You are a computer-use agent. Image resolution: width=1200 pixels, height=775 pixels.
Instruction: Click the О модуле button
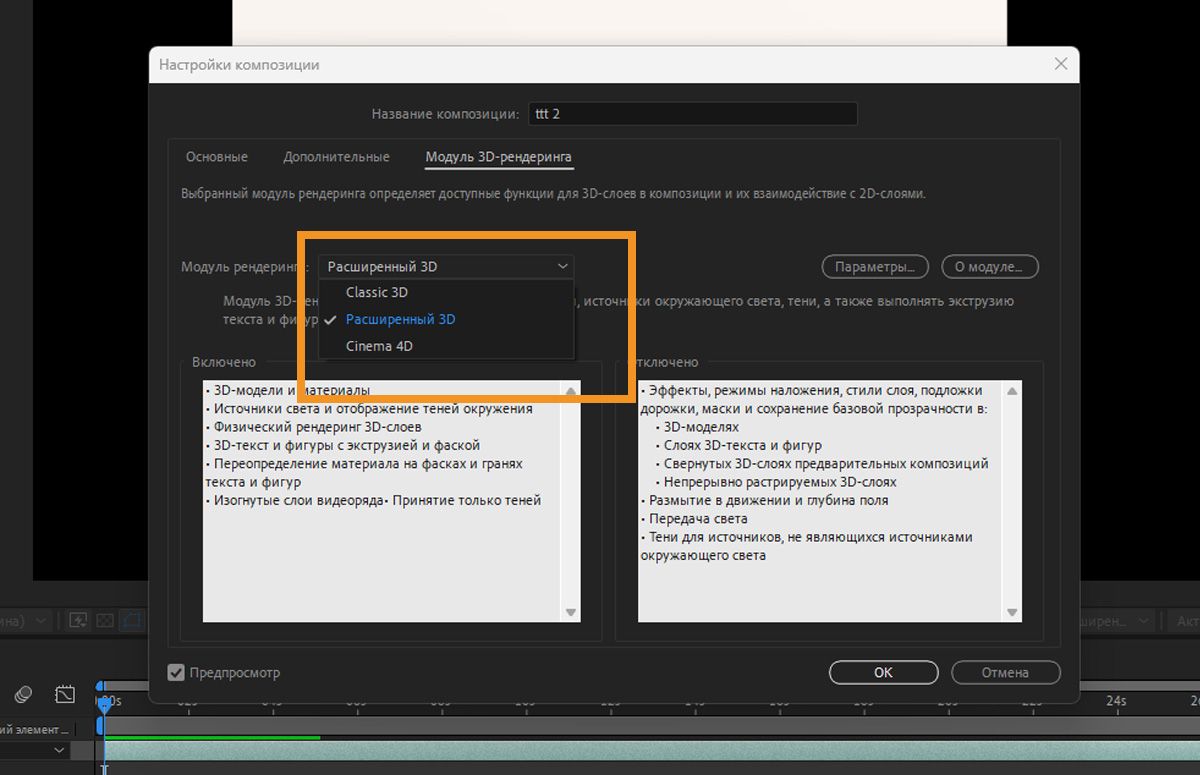989,266
